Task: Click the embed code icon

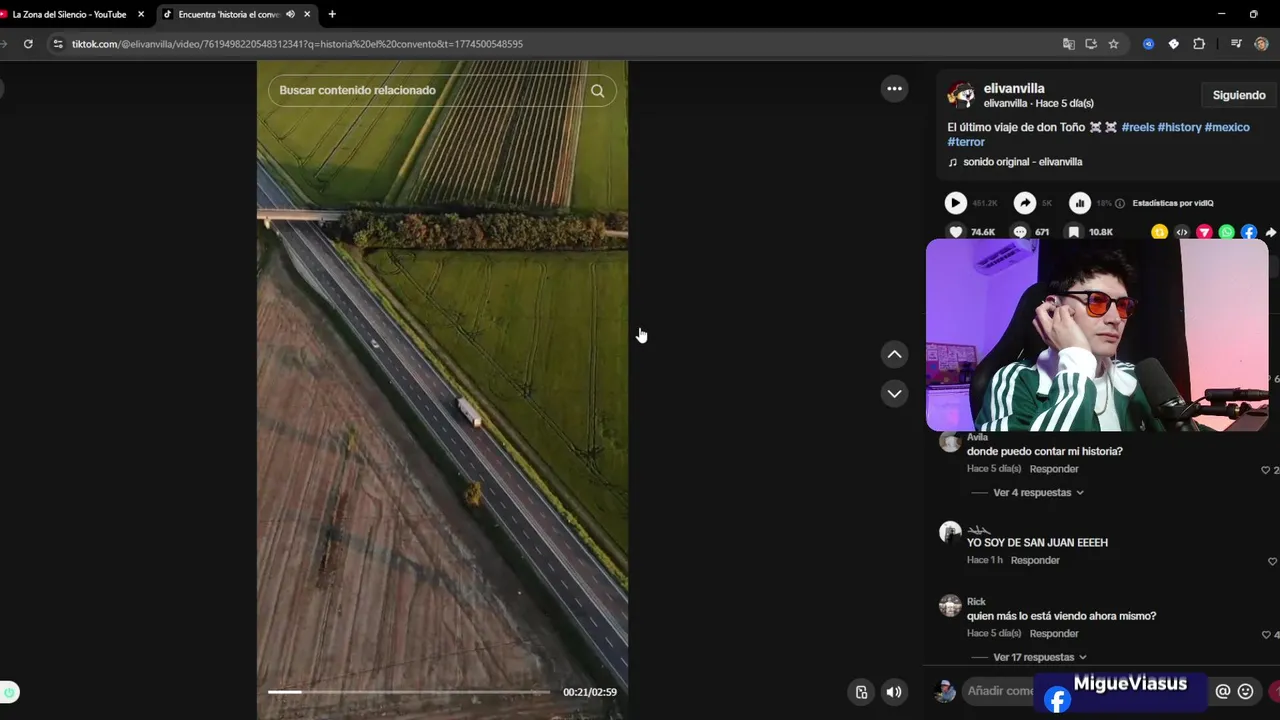Action: click(1182, 232)
